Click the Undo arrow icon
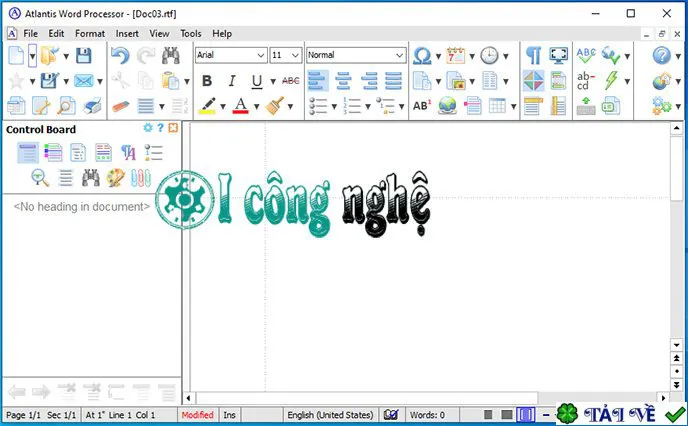This screenshot has height=426, width=688. coord(120,56)
